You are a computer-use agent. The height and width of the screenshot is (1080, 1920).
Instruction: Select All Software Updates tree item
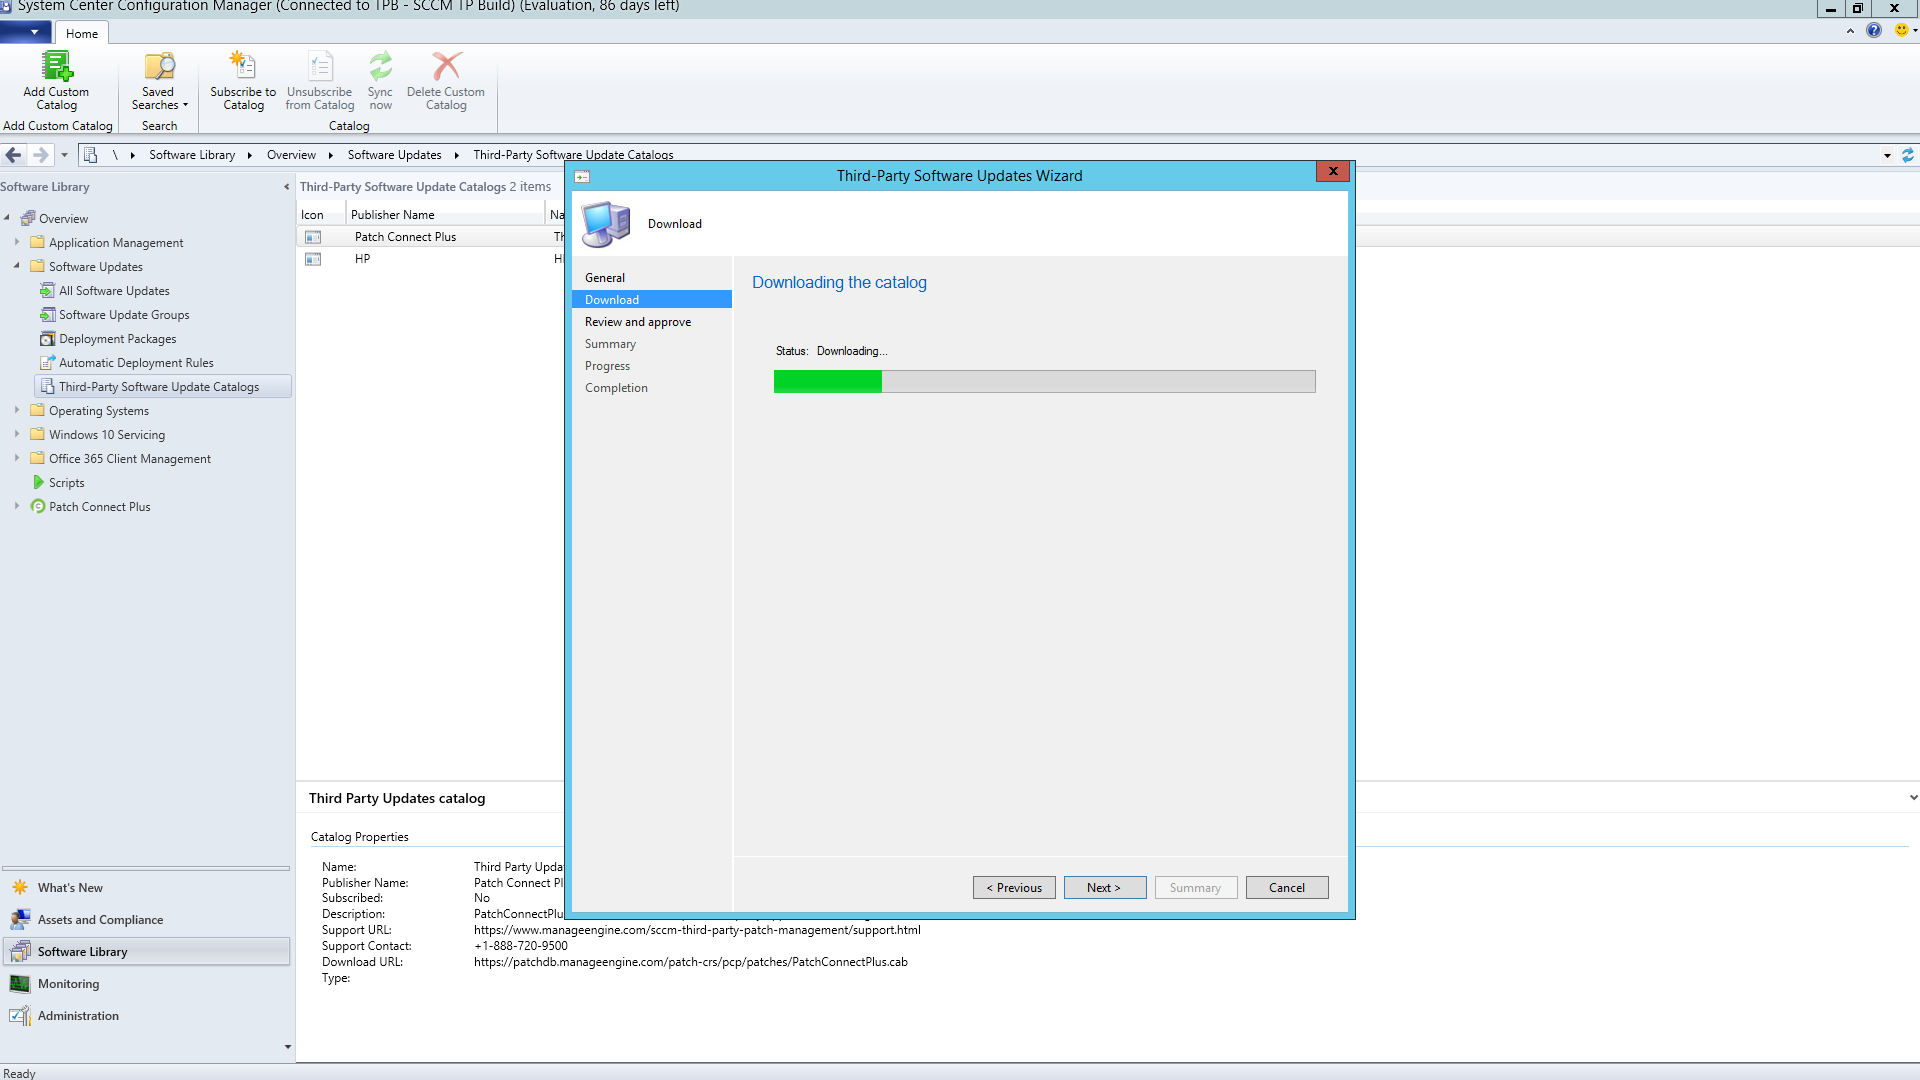click(114, 291)
